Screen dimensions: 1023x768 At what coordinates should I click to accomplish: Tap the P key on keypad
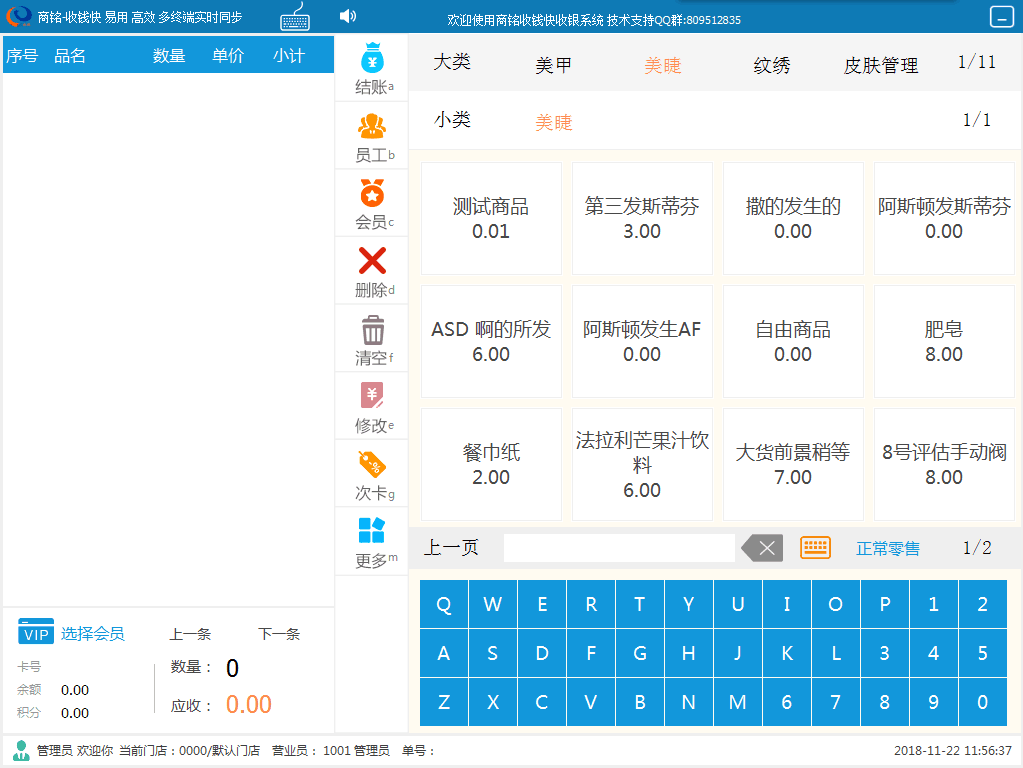pyautogui.click(x=885, y=604)
